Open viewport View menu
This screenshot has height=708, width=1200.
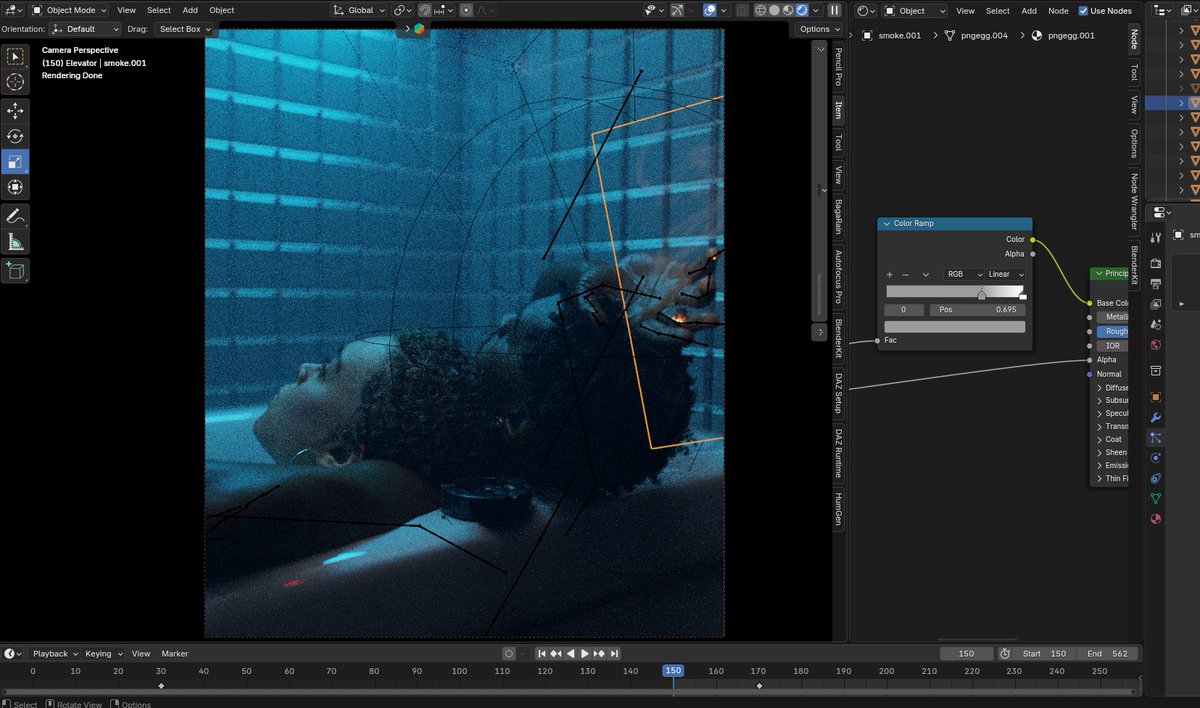(126, 10)
